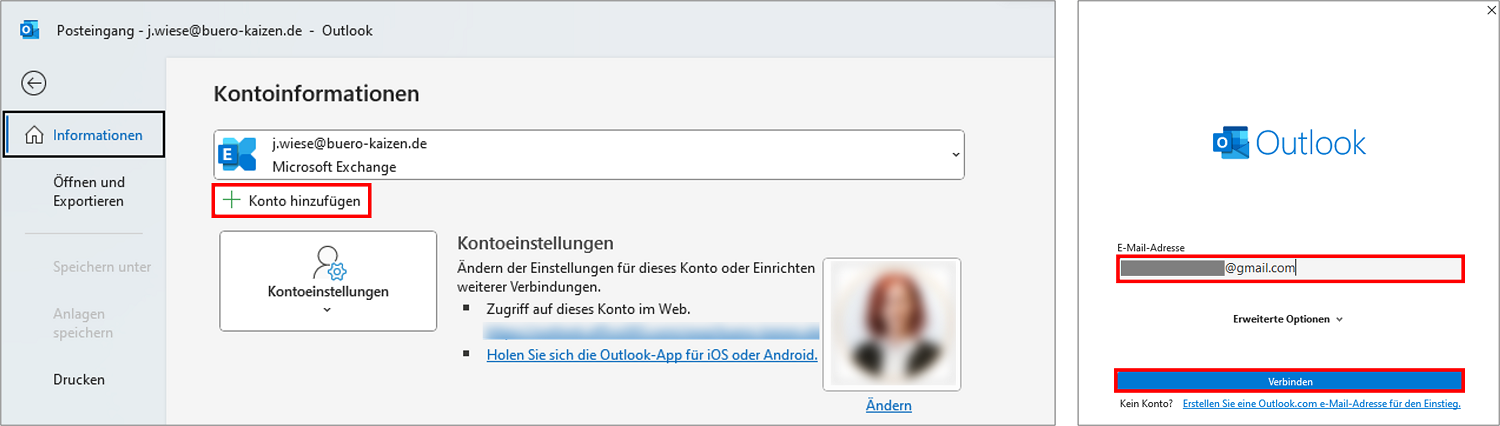Click the Verbinden button
Screen dimensions: 1500x426
tap(1290, 381)
